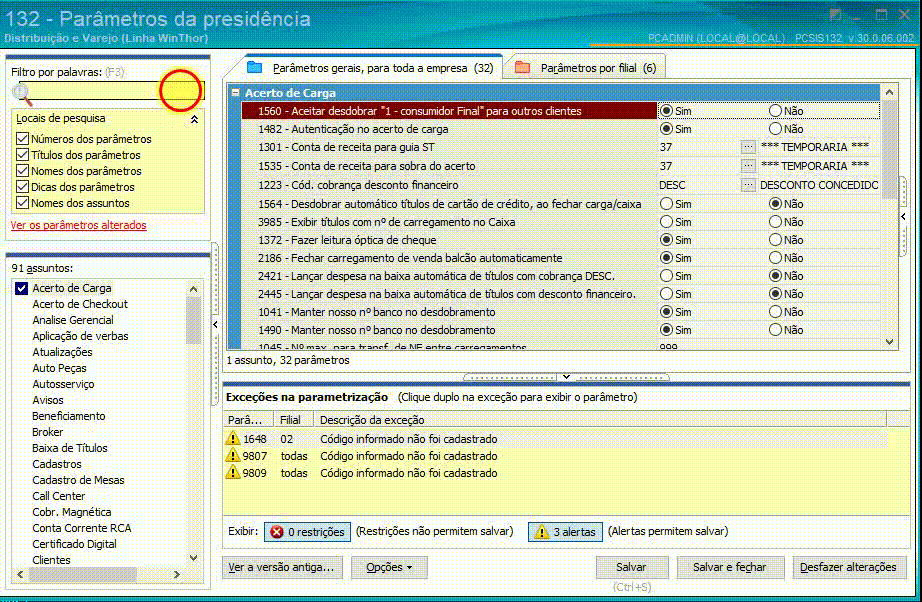Set parameter 2421 to Sim
This screenshot has height=602, width=922.
tap(666, 276)
